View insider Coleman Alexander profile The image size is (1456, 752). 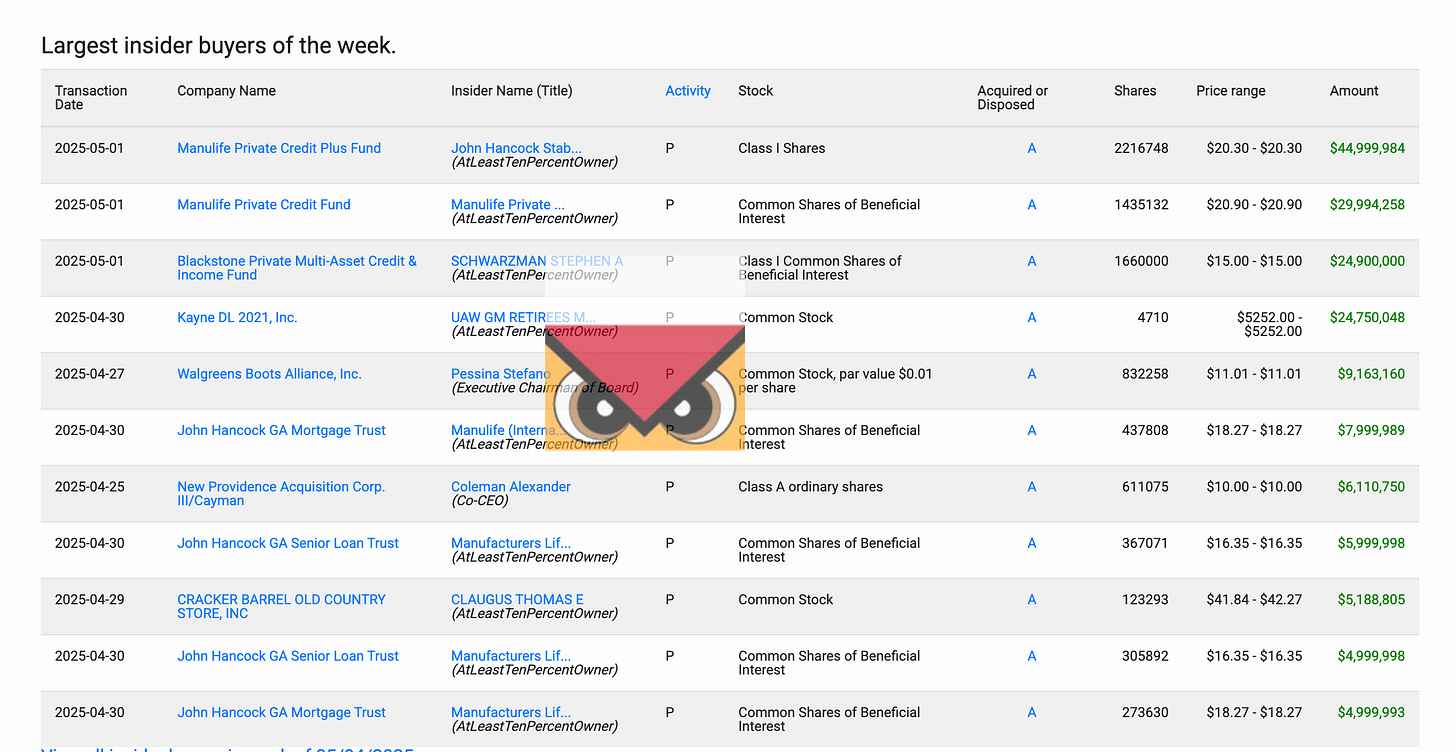coord(511,487)
